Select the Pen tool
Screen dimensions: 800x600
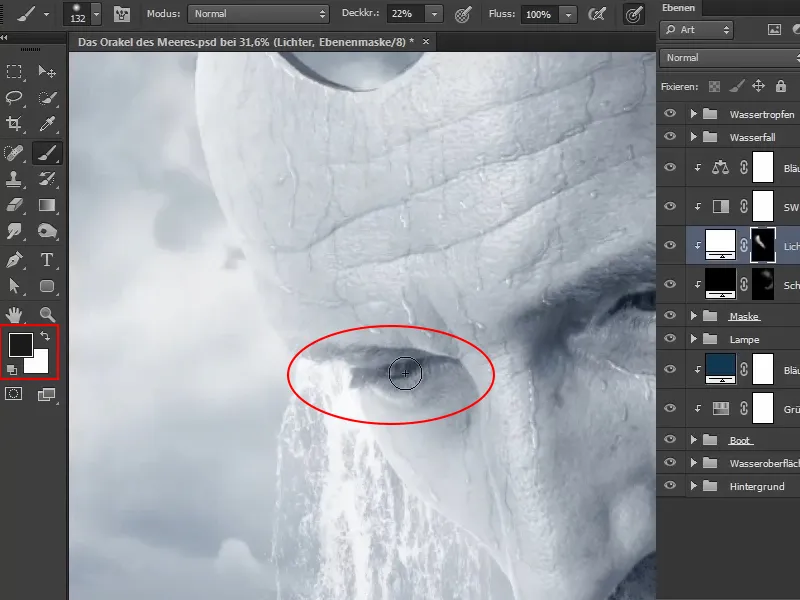click(x=14, y=260)
